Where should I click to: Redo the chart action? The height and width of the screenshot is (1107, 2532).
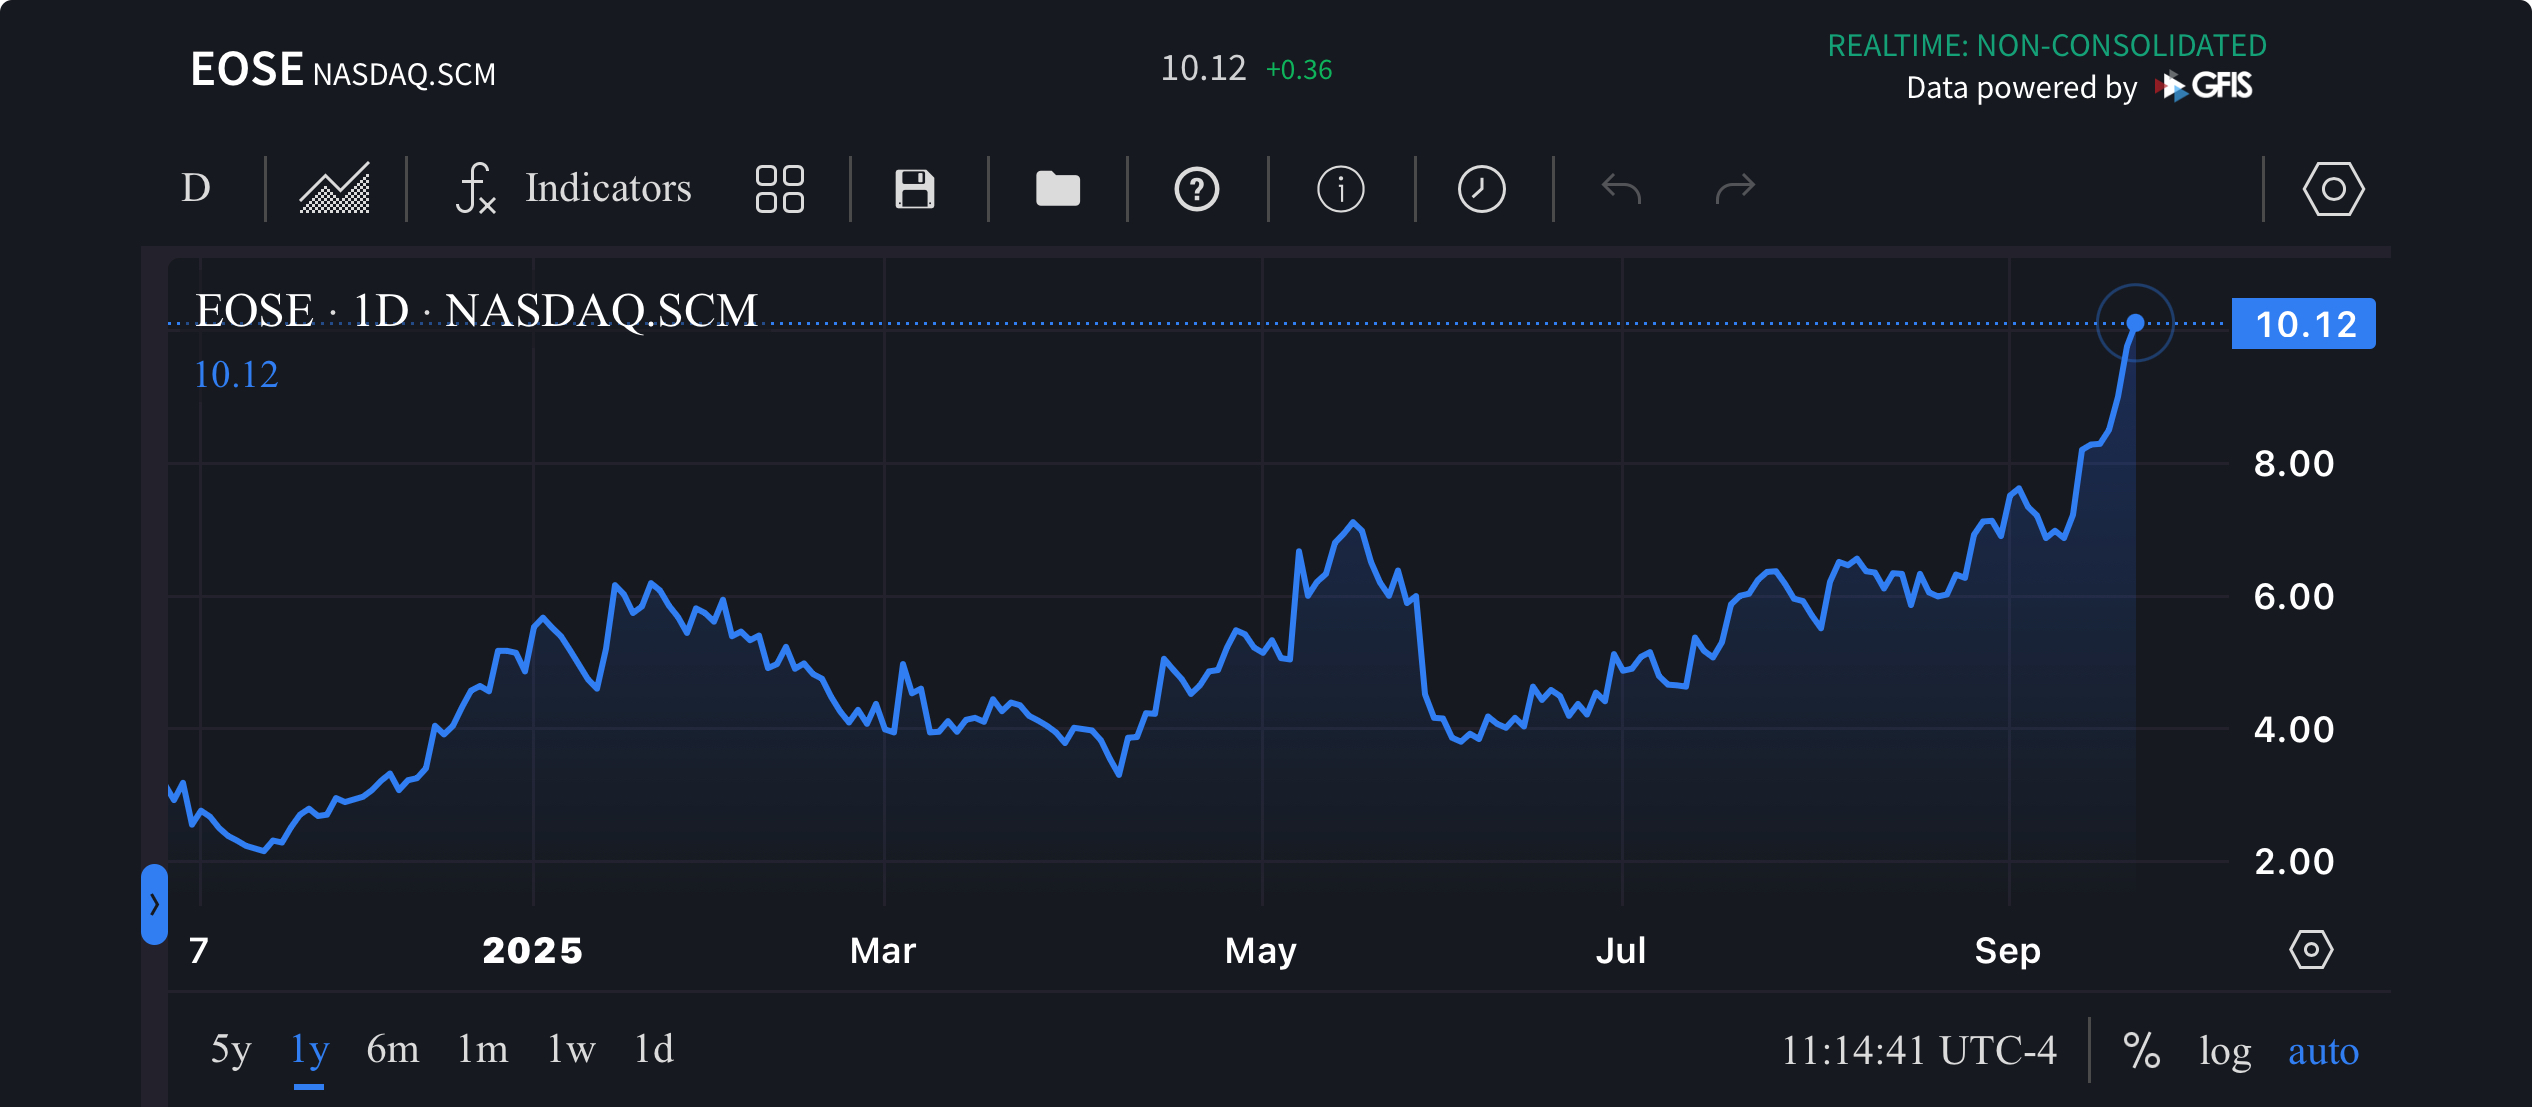coord(1735,188)
